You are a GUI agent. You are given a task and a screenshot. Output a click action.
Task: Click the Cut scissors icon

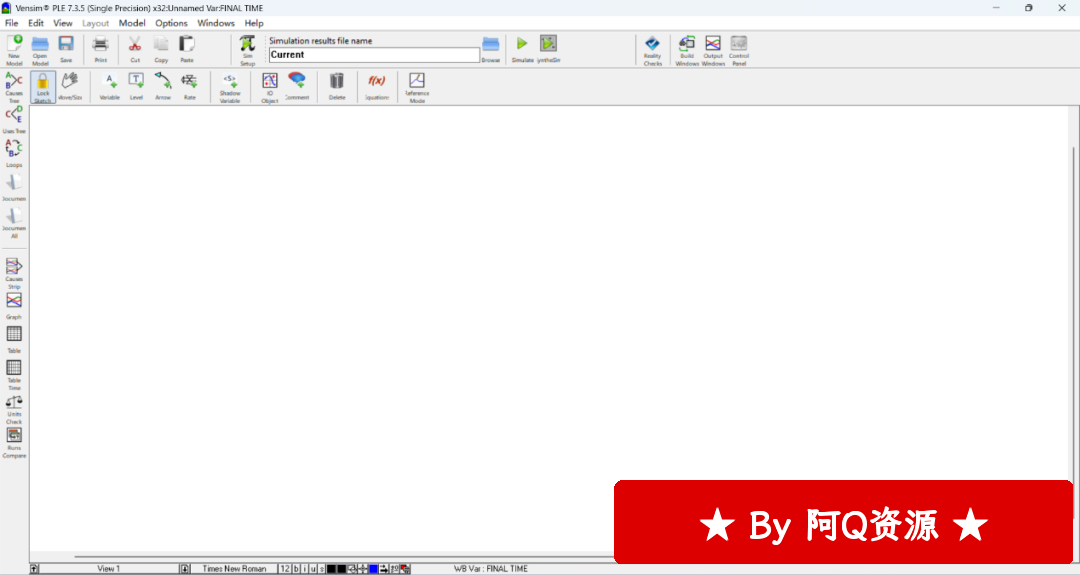135,50
